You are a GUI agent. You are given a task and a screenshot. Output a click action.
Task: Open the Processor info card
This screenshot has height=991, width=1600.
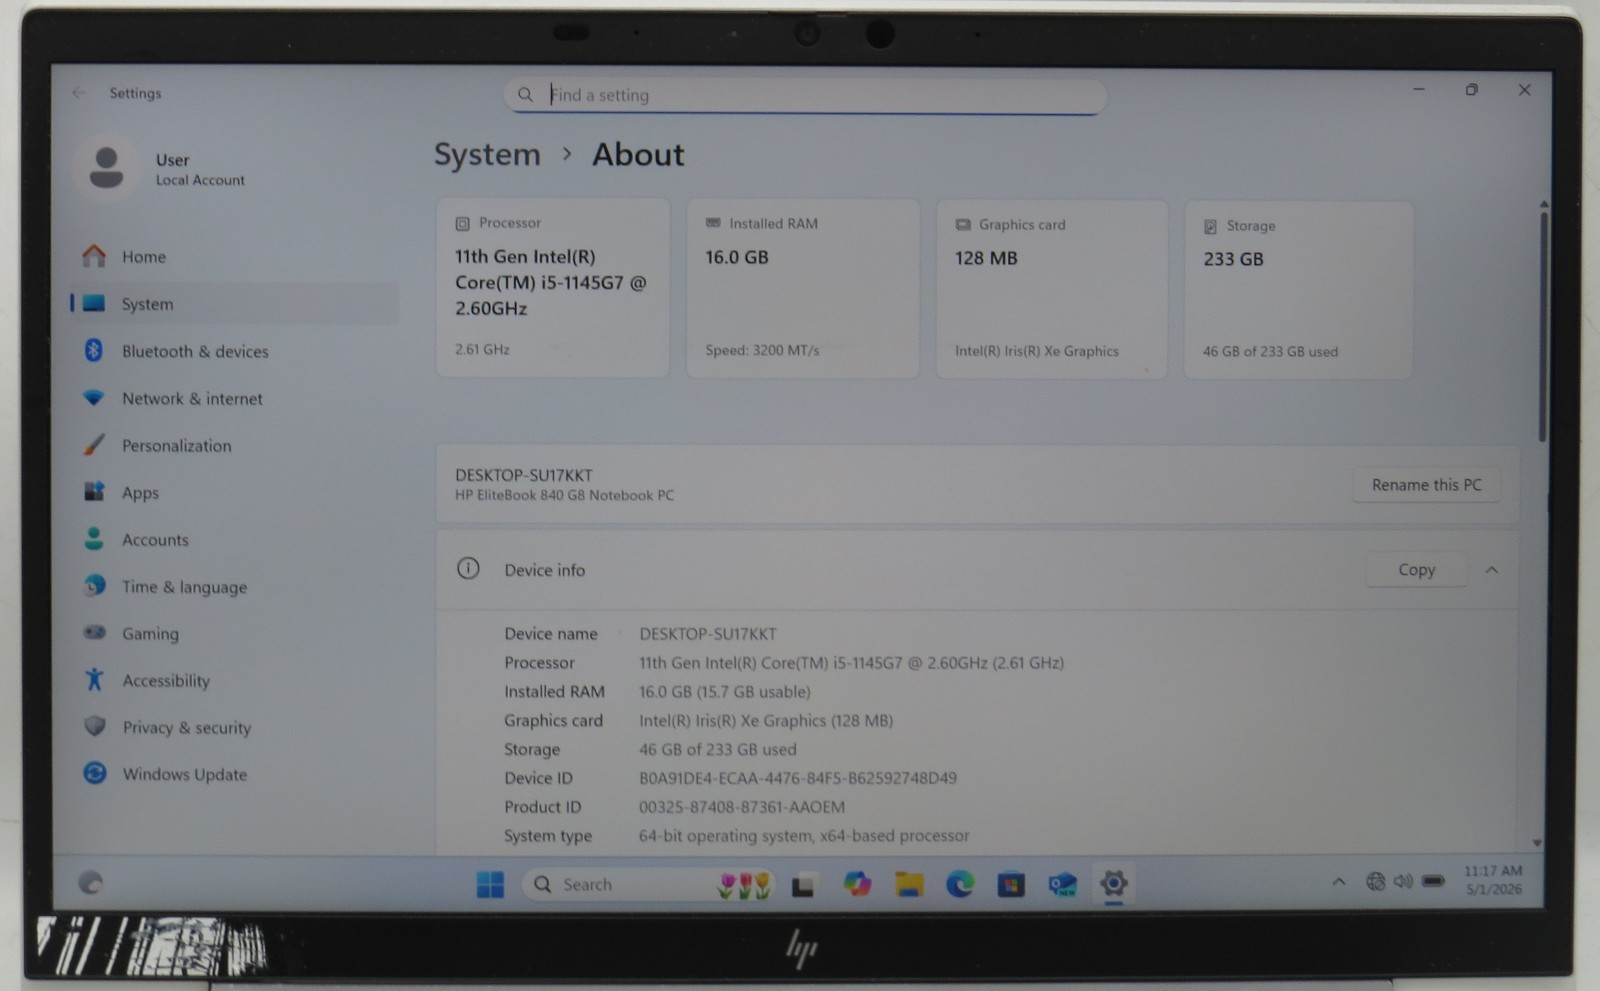553,287
